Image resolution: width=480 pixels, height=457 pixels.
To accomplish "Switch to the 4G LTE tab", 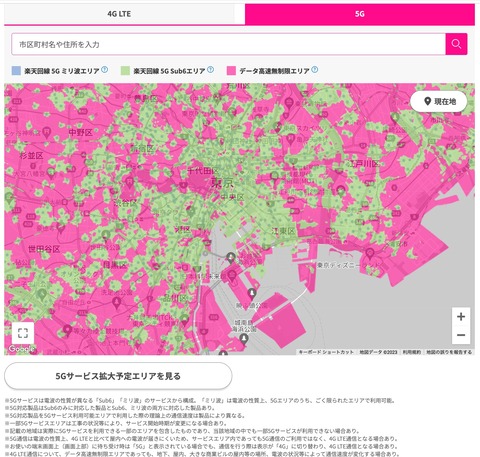I will pos(119,14).
